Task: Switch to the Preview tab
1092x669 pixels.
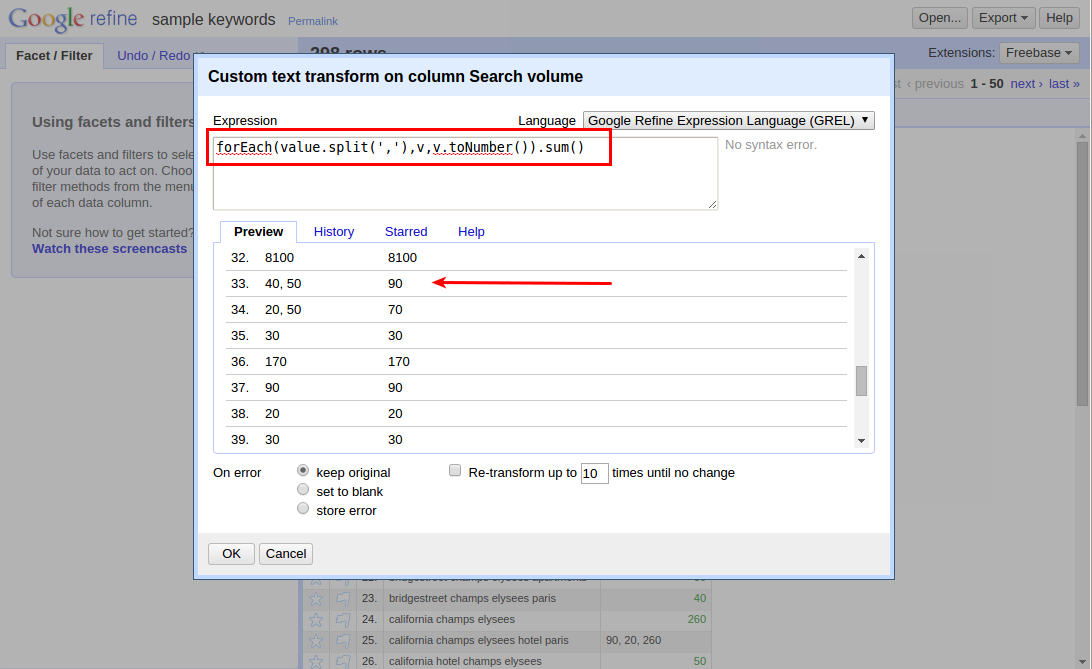Action: (258, 232)
